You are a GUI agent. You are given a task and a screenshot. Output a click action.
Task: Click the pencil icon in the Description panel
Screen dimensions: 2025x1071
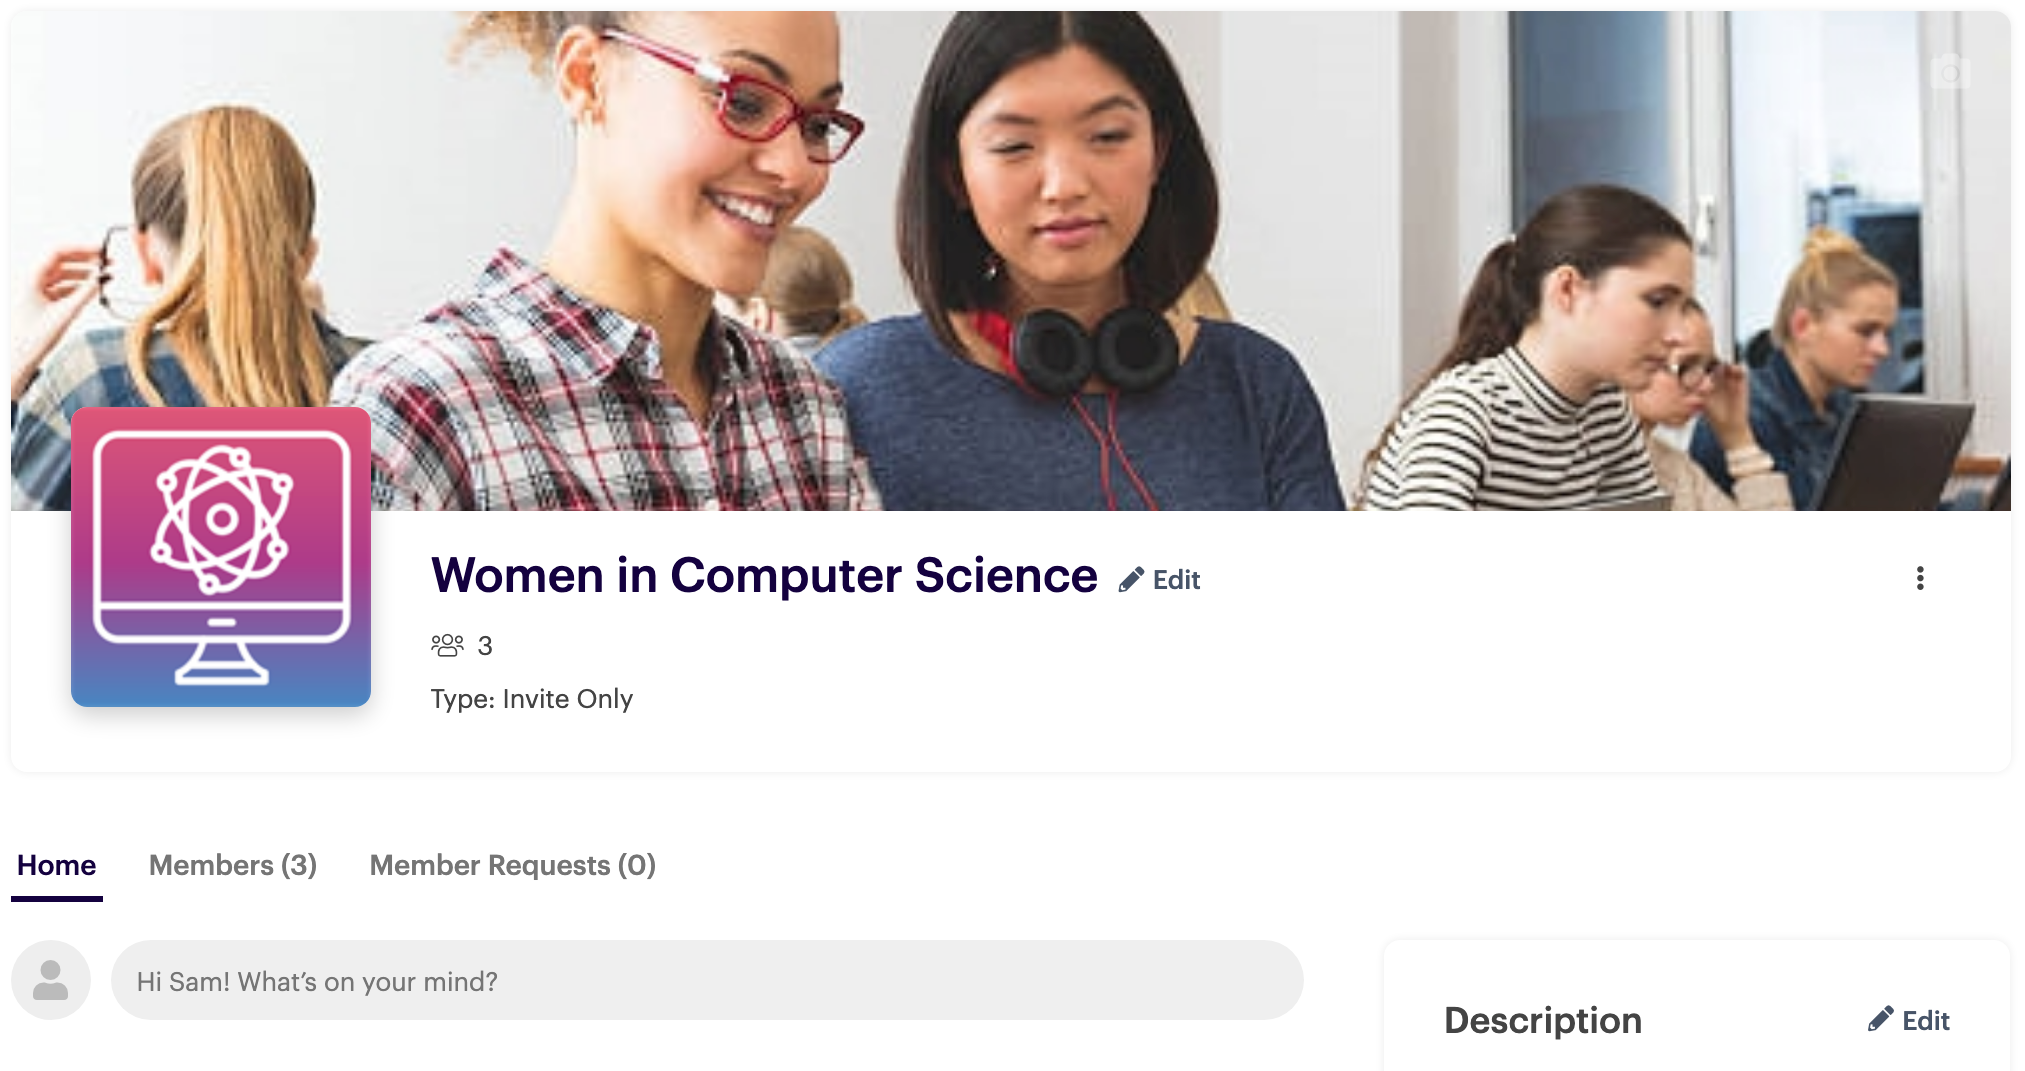click(x=1880, y=1019)
